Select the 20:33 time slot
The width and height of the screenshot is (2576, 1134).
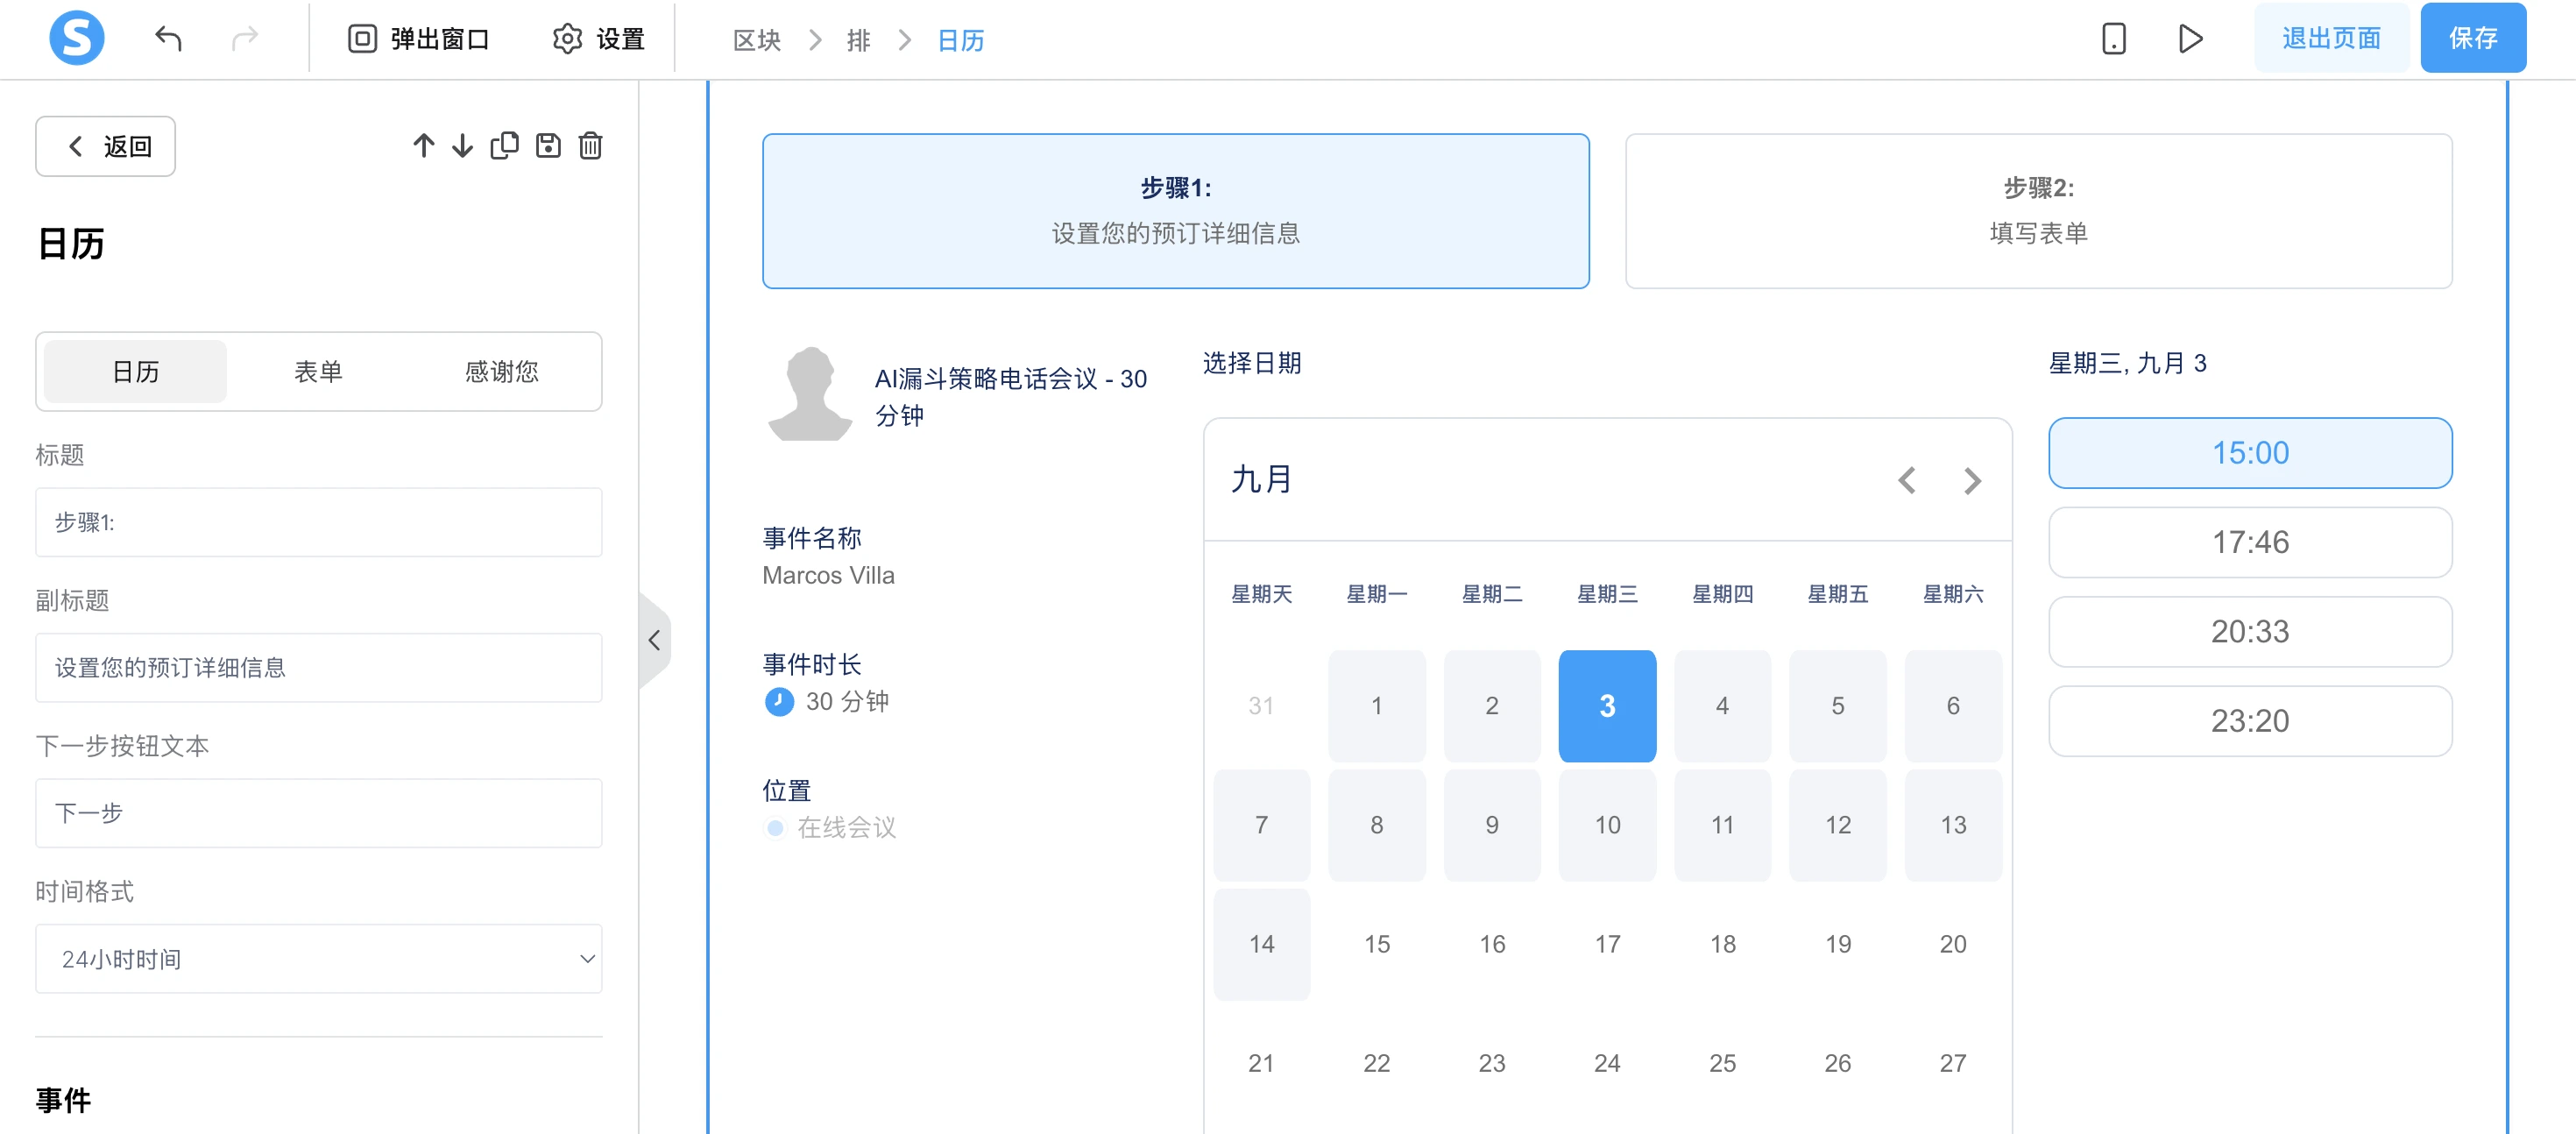[2250, 631]
